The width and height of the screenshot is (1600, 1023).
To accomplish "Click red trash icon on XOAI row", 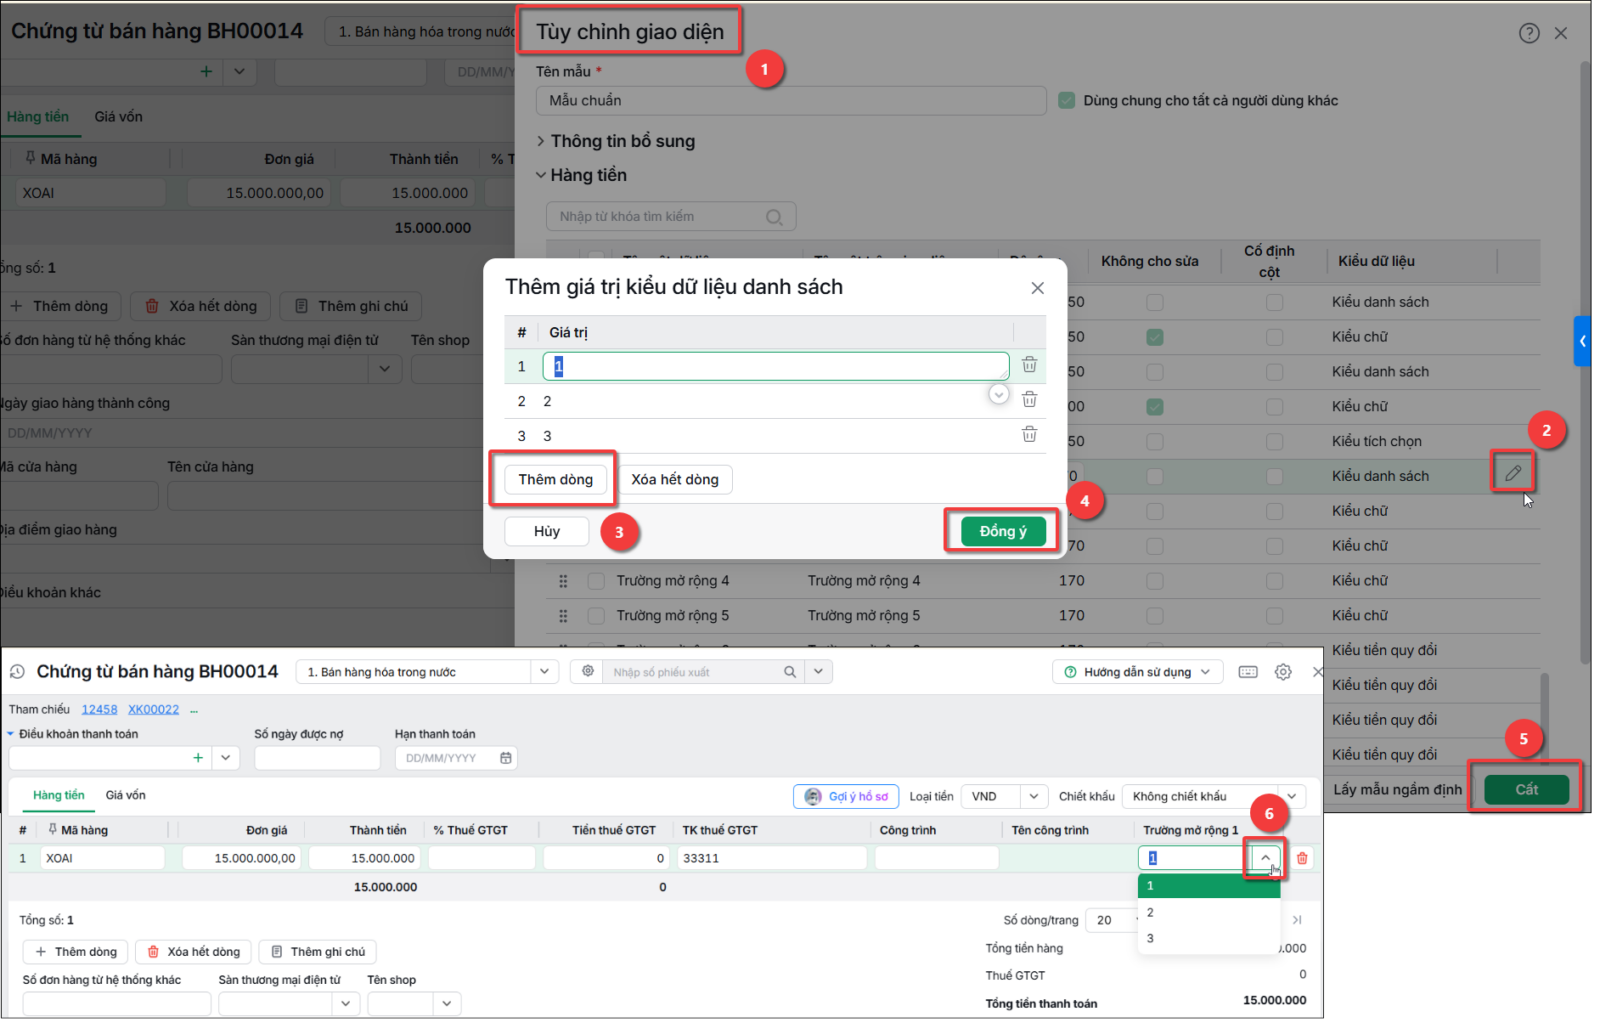I will pos(1302,858).
